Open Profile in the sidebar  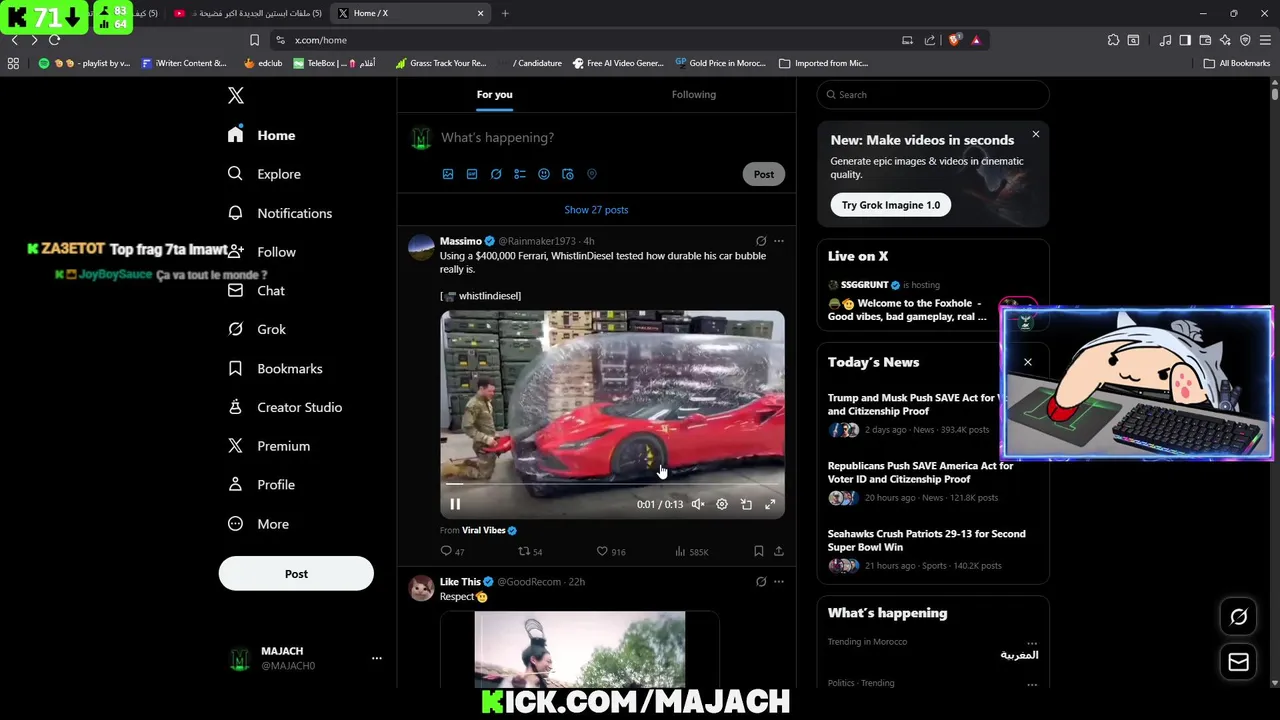click(261, 485)
